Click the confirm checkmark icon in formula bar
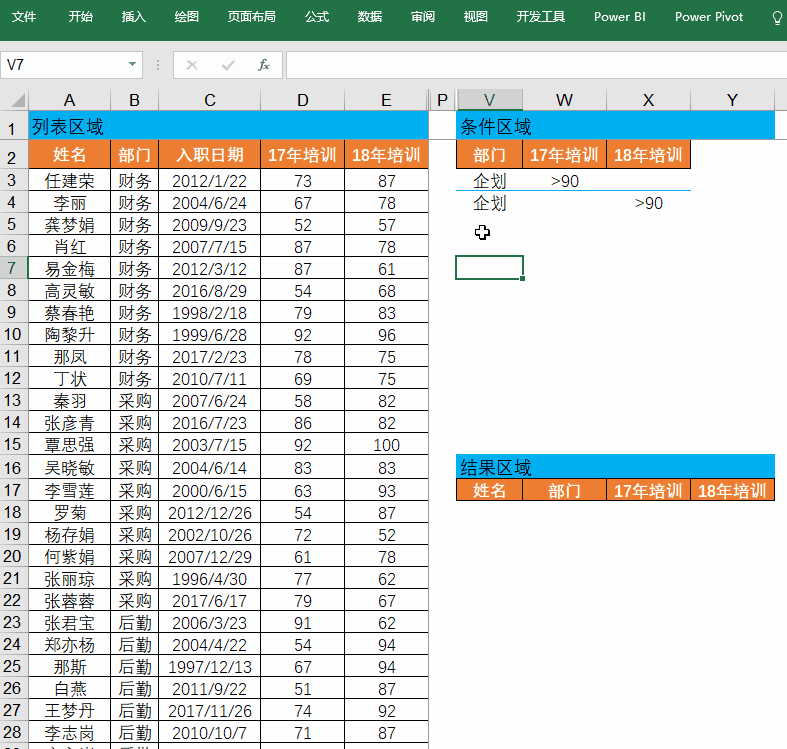This screenshot has height=749, width=787. [x=228, y=65]
